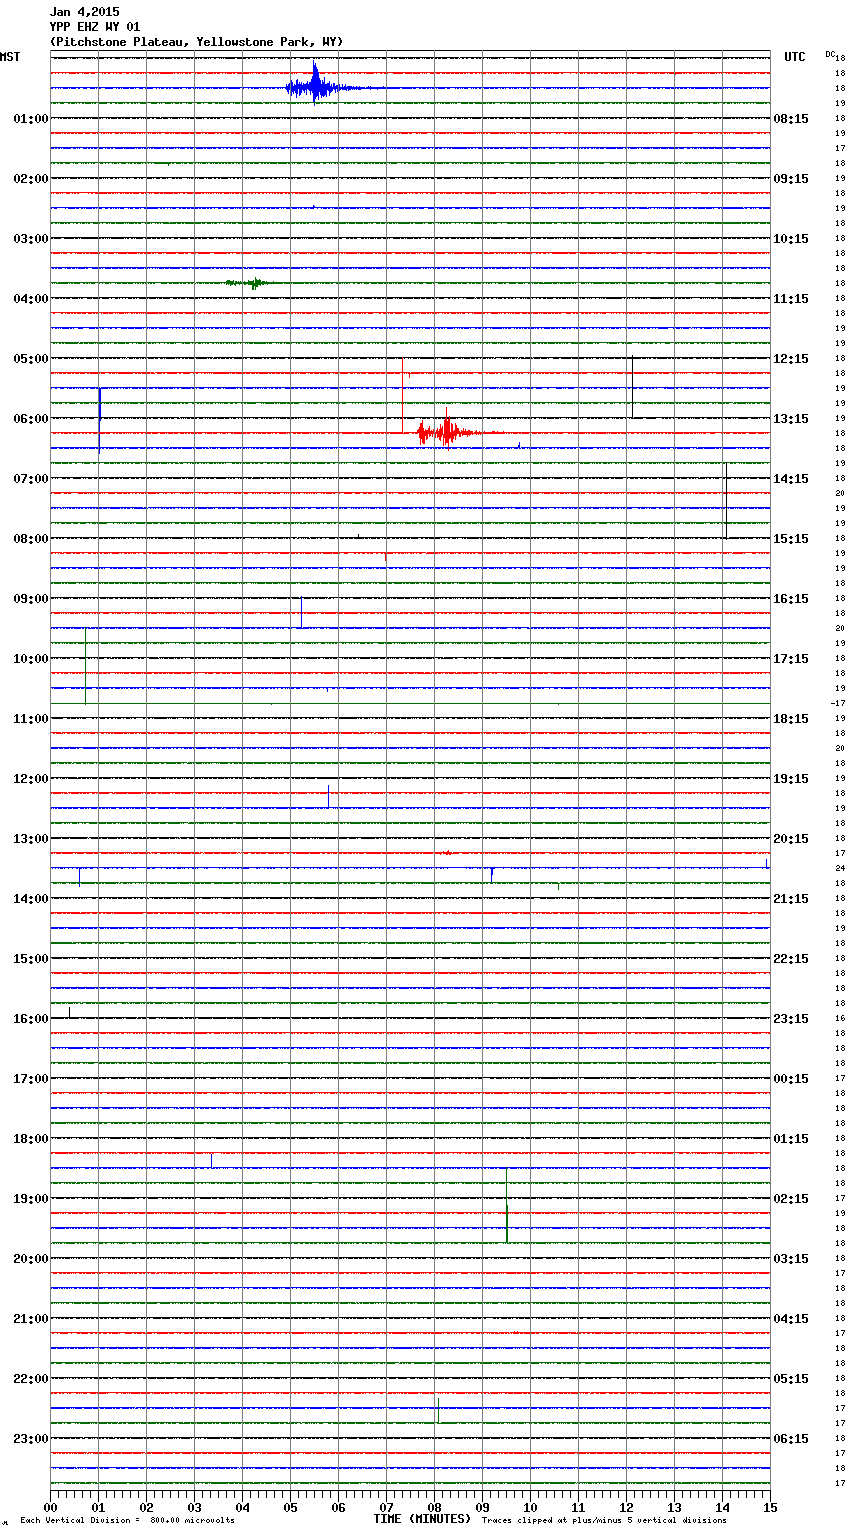850x1534 pixels.
Task: Click the UTC time zone label
Action: click(794, 57)
